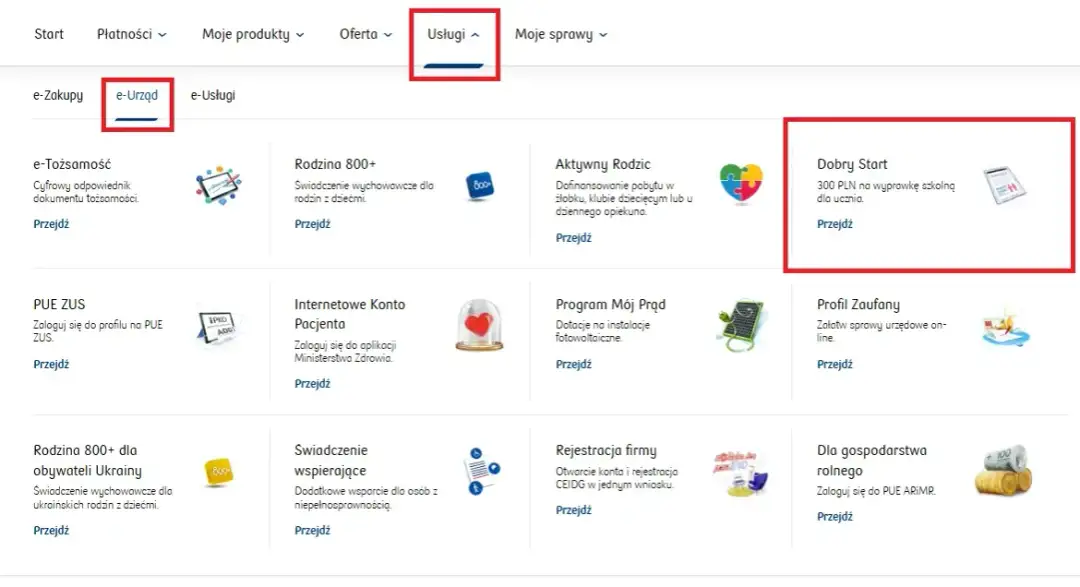Viewport: 1080px width, 587px height.
Task: Click the e-Tożsamość tablet icon
Action: click(x=218, y=185)
